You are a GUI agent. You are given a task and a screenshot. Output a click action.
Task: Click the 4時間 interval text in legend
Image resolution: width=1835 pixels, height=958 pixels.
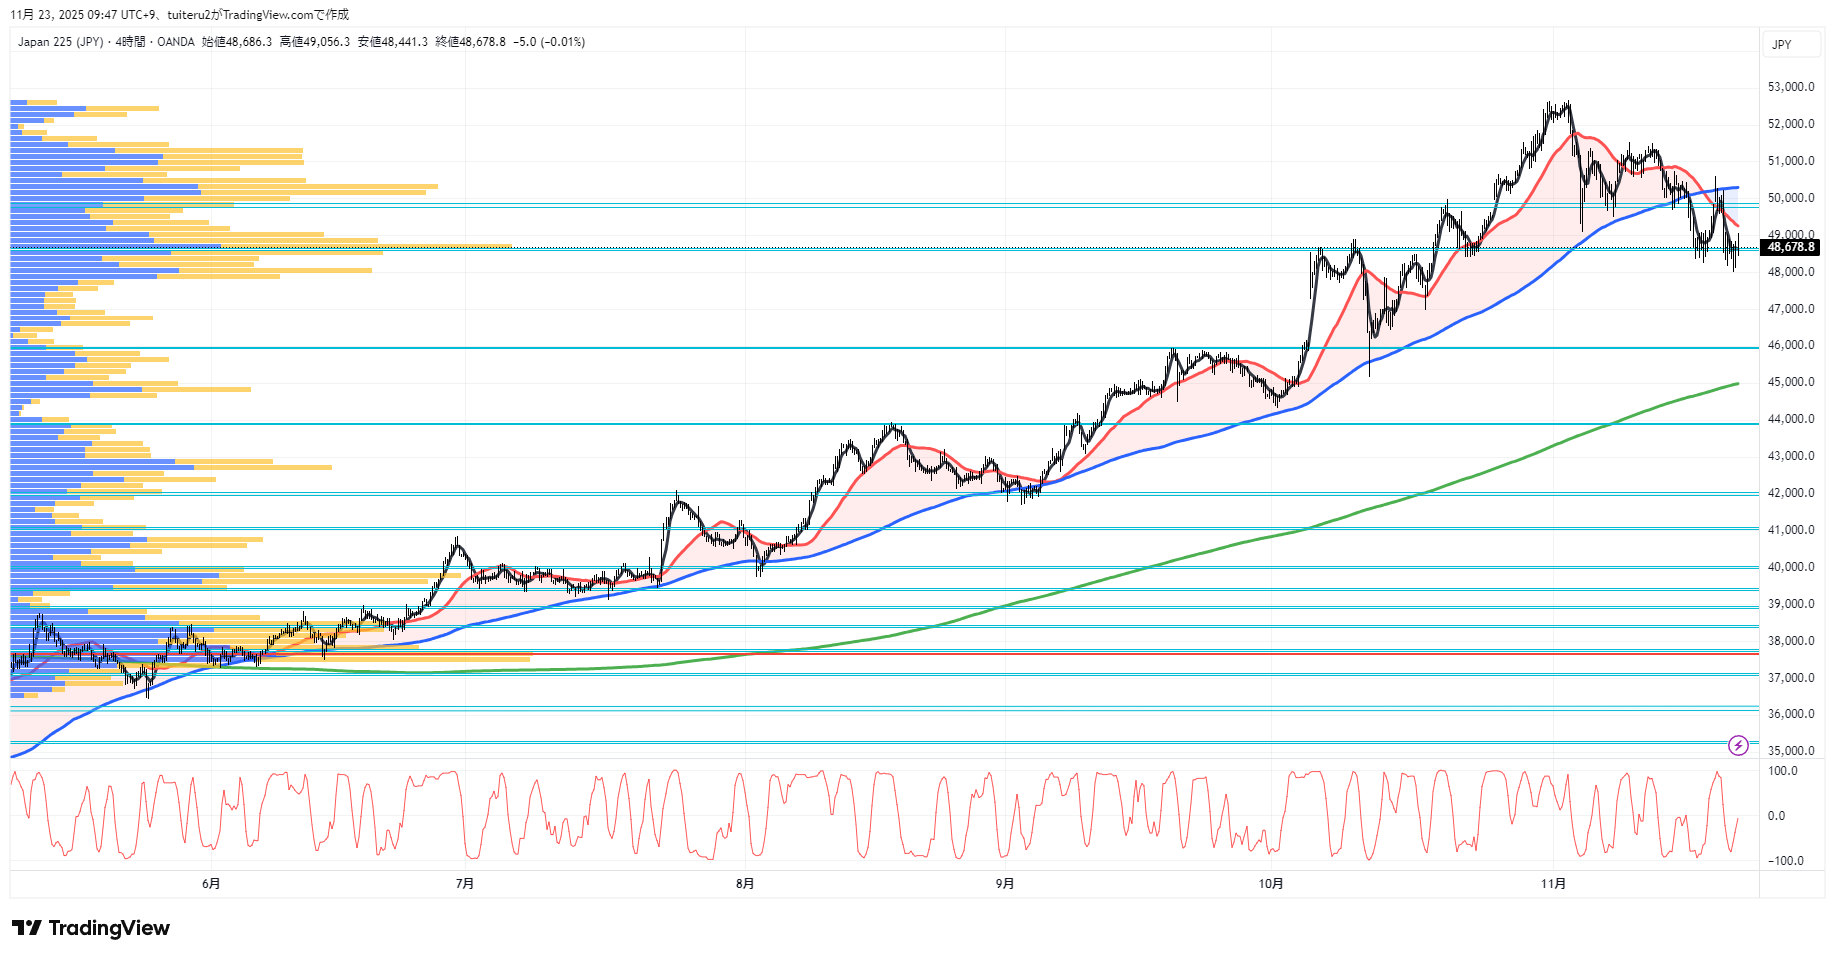pos(130,42)
